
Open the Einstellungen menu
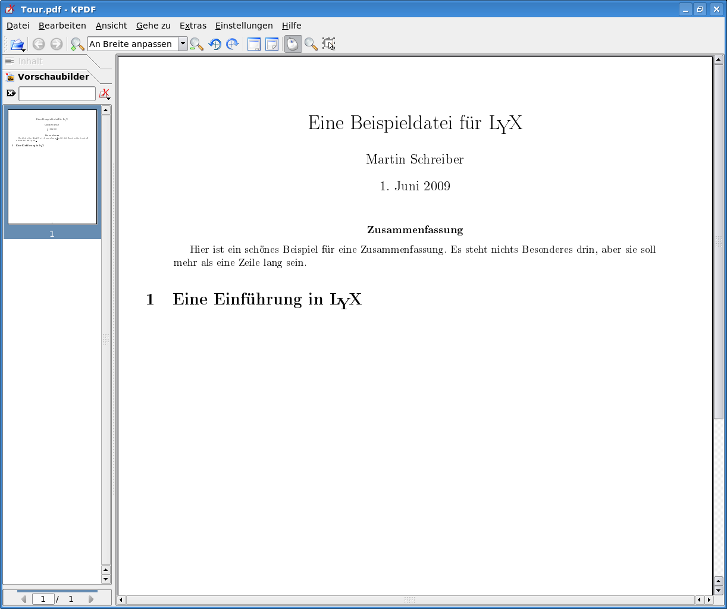[244, 26]
